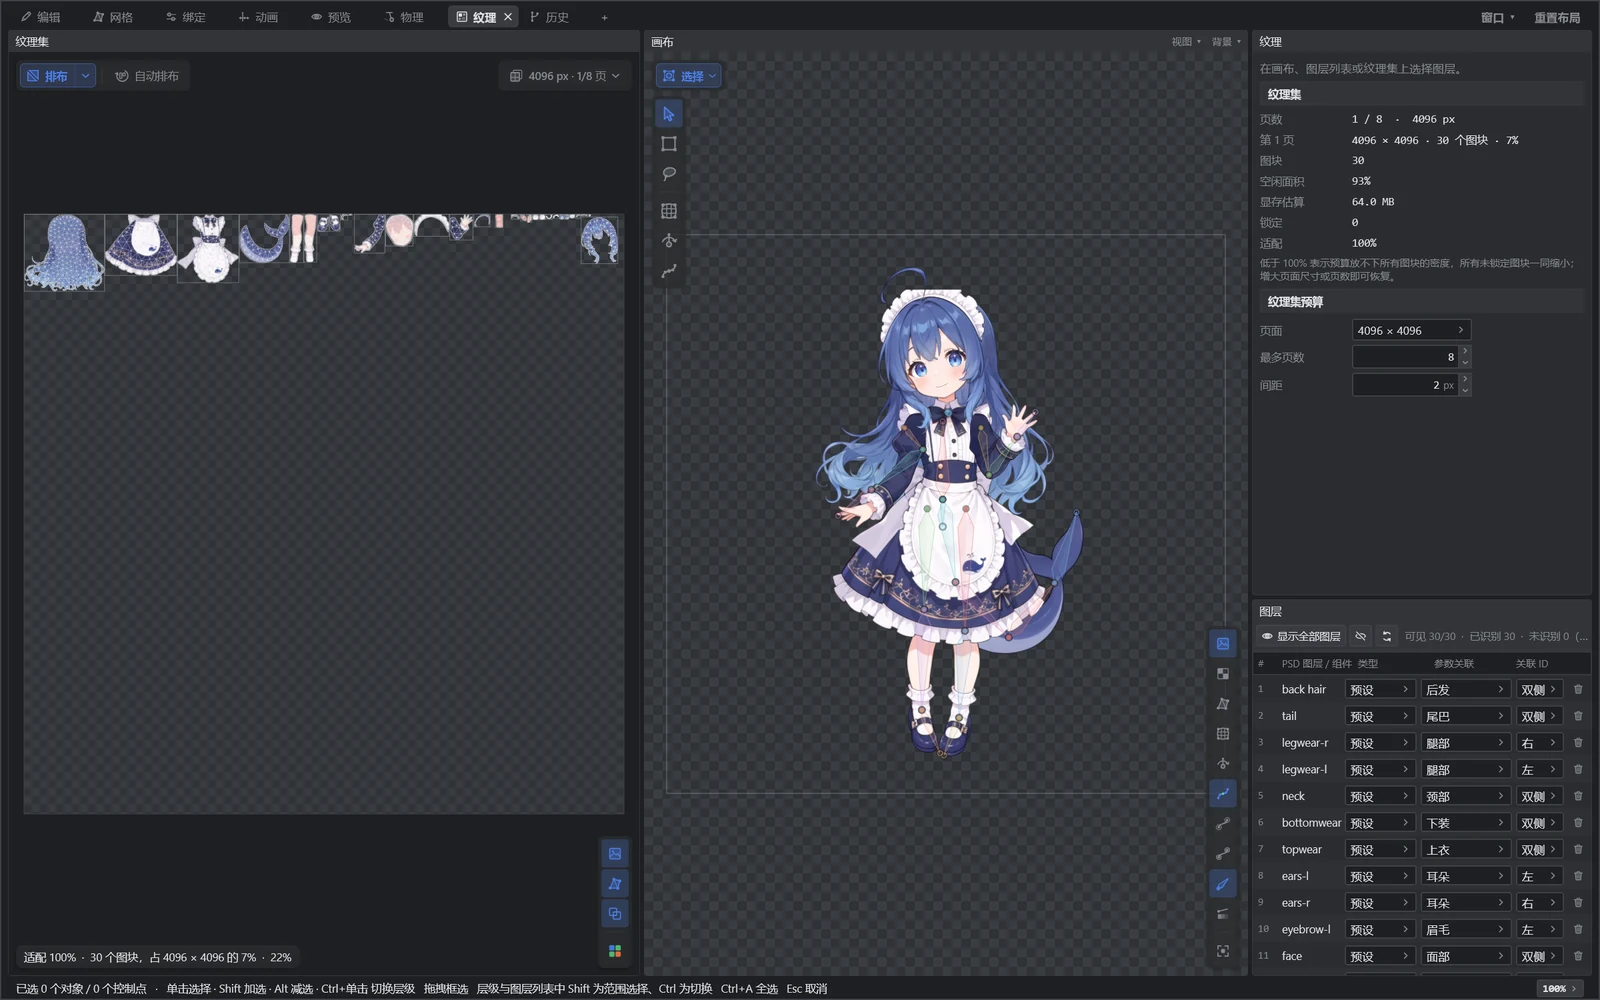Viewport: 1600px width, 1000px height.
Task: Click the 重置布局 button
Action: [x=1557, y=17]
